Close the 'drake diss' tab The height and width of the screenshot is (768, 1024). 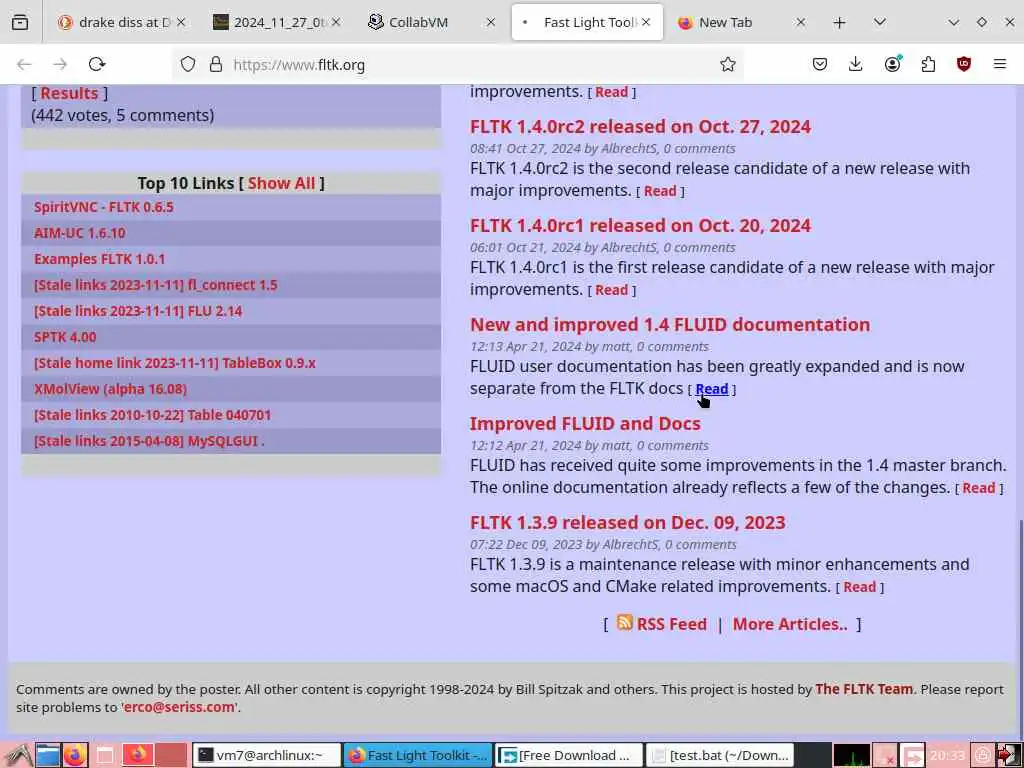pyautogui.click(x=181, y=22)
